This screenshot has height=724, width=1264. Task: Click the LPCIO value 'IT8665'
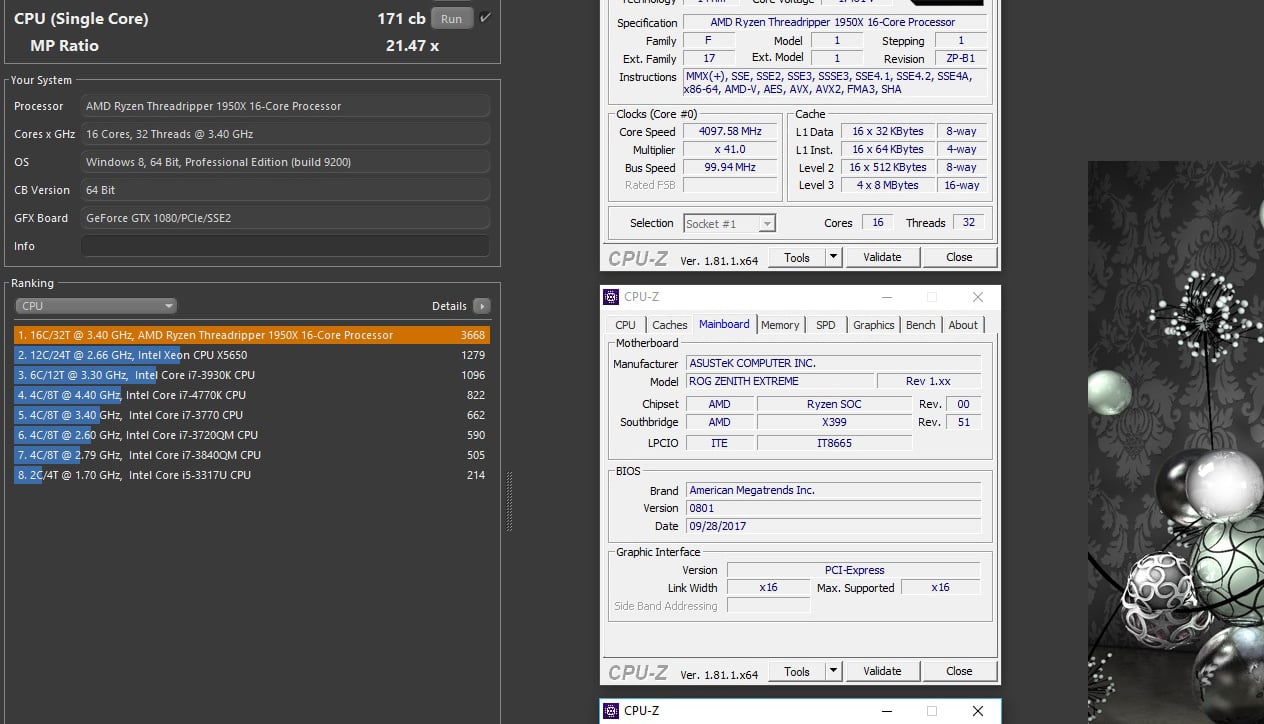[x=834, y=443]
